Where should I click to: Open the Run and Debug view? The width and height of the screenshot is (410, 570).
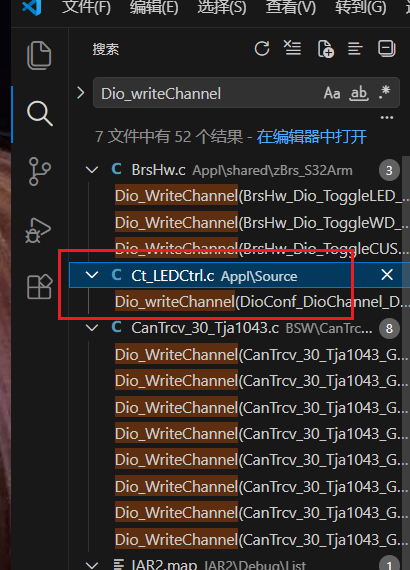[38, 230]
